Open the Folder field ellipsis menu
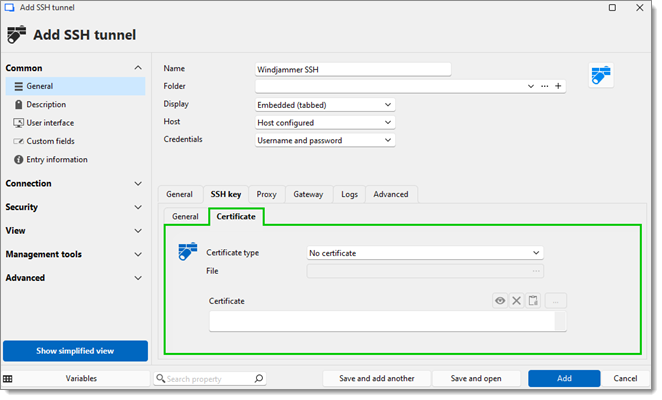Screen dimensions: 662x400 pos(545,87)
